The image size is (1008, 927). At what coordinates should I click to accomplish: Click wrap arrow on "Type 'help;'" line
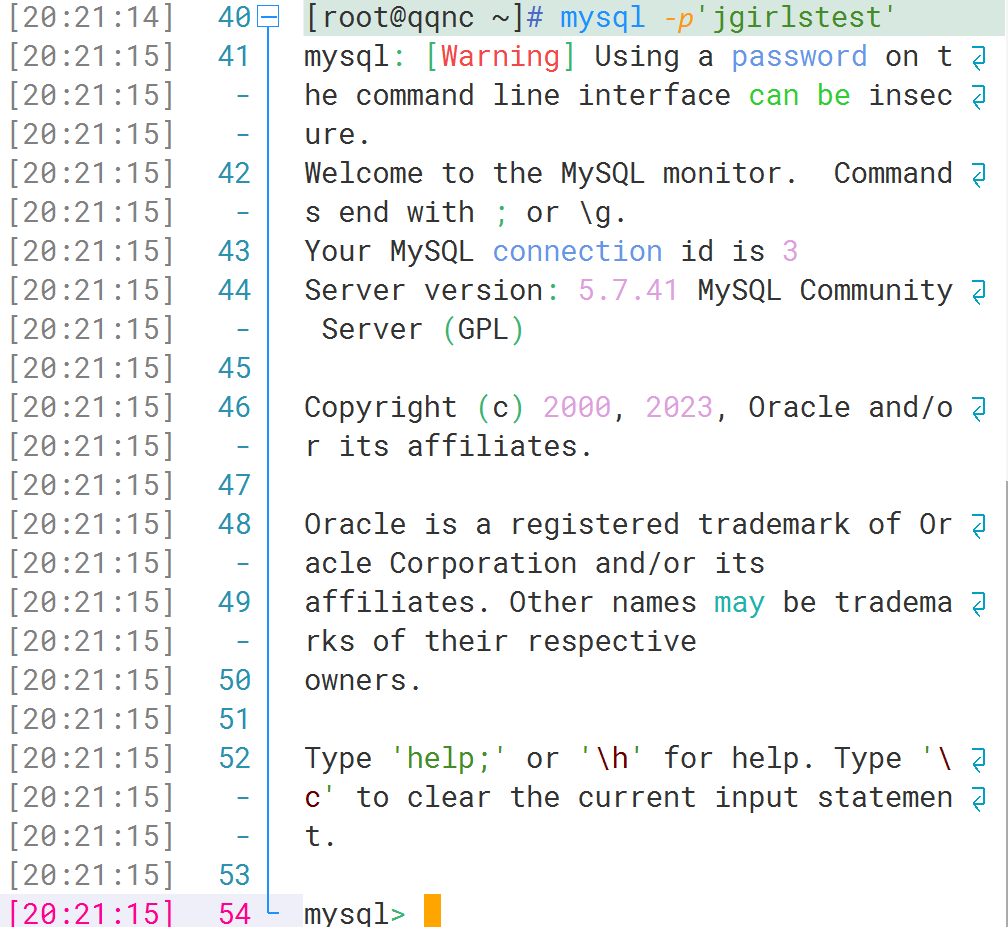pyautogui.click(x=978, y=760)
